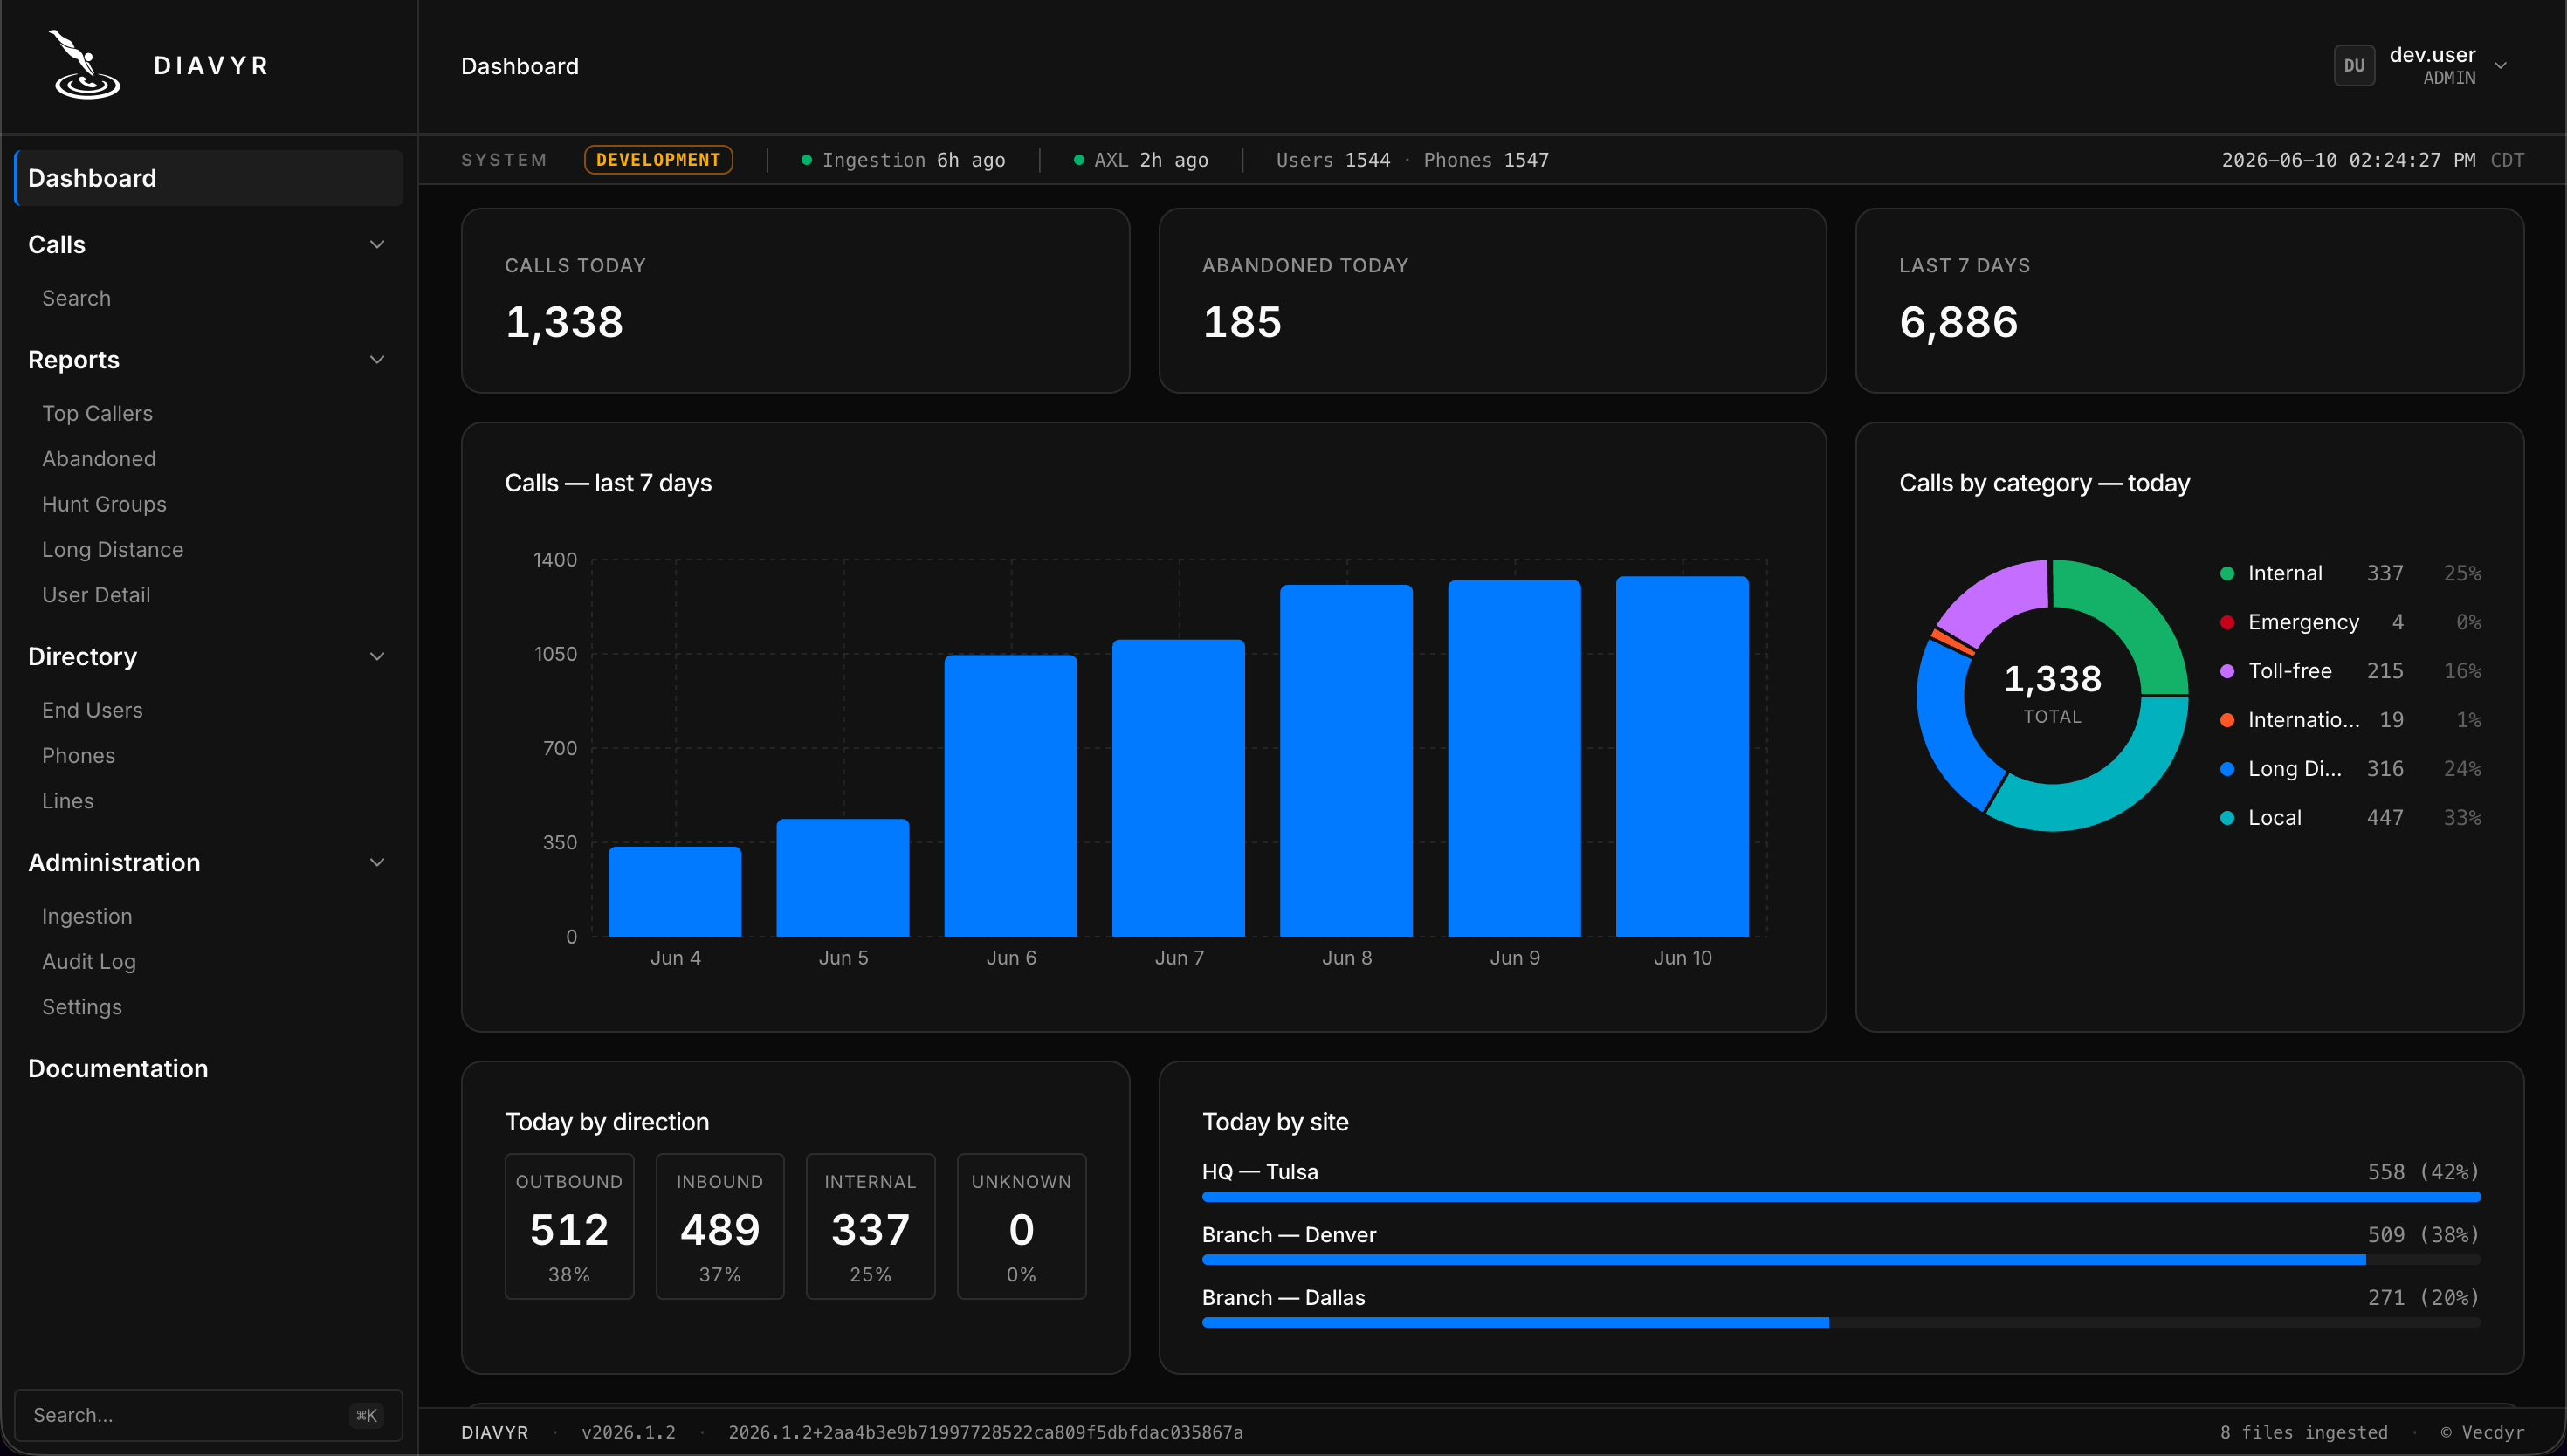Click the DEVELOPMENT environment badge
2567x1456 pixels.
[x=658, y=160]
